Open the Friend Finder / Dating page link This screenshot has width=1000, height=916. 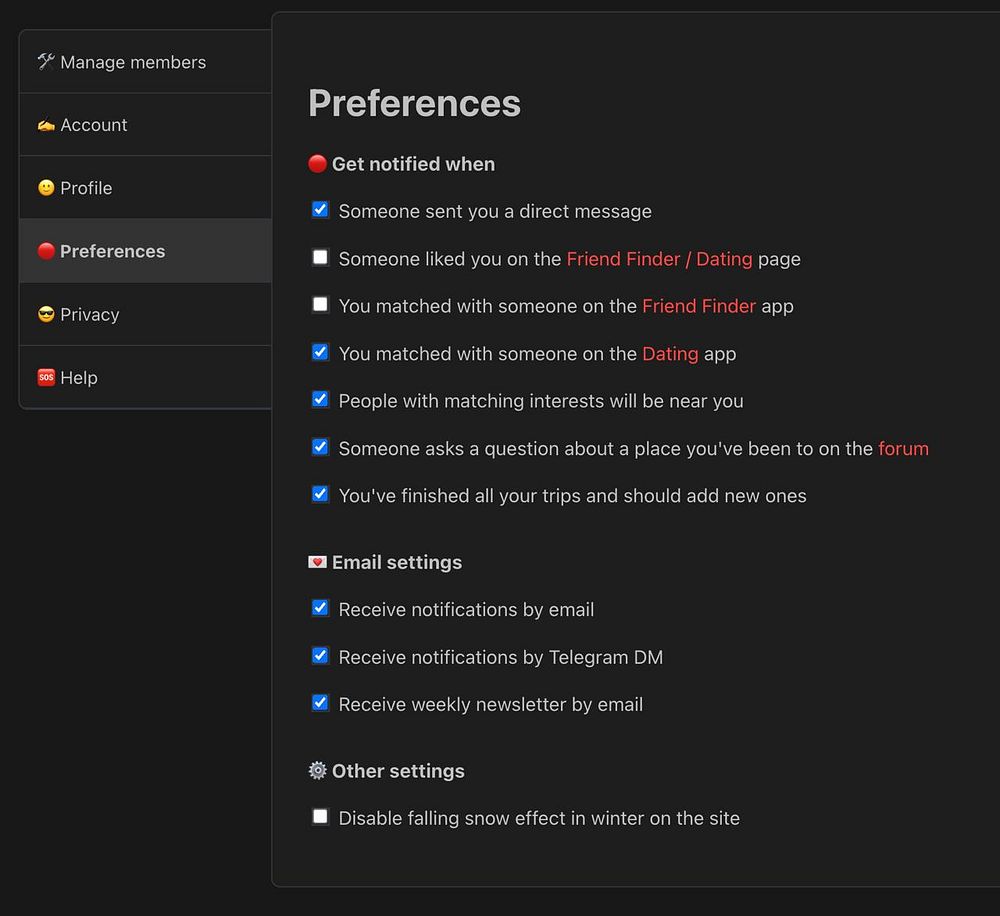659,259
